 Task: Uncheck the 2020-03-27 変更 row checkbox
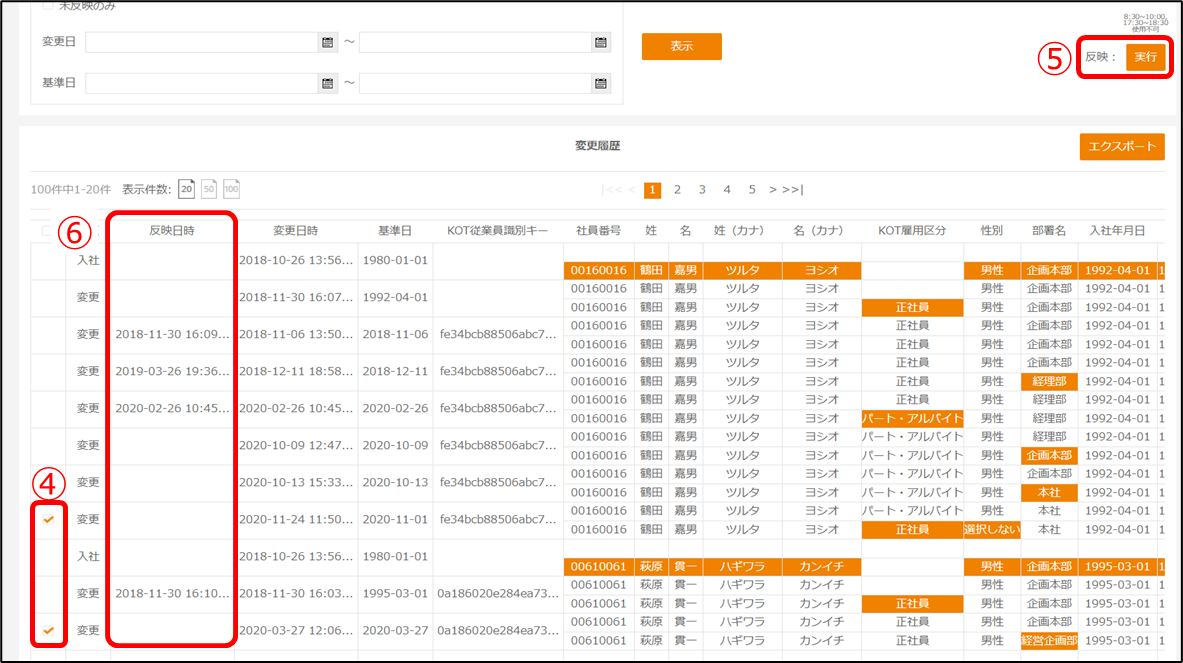[48, 630]
